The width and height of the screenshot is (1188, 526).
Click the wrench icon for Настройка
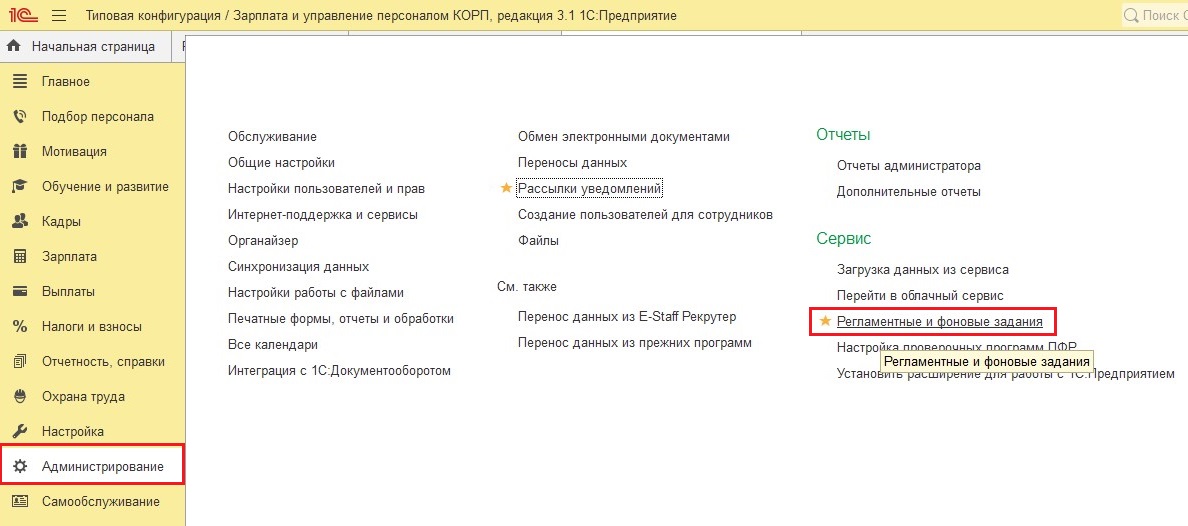point(20,431)
